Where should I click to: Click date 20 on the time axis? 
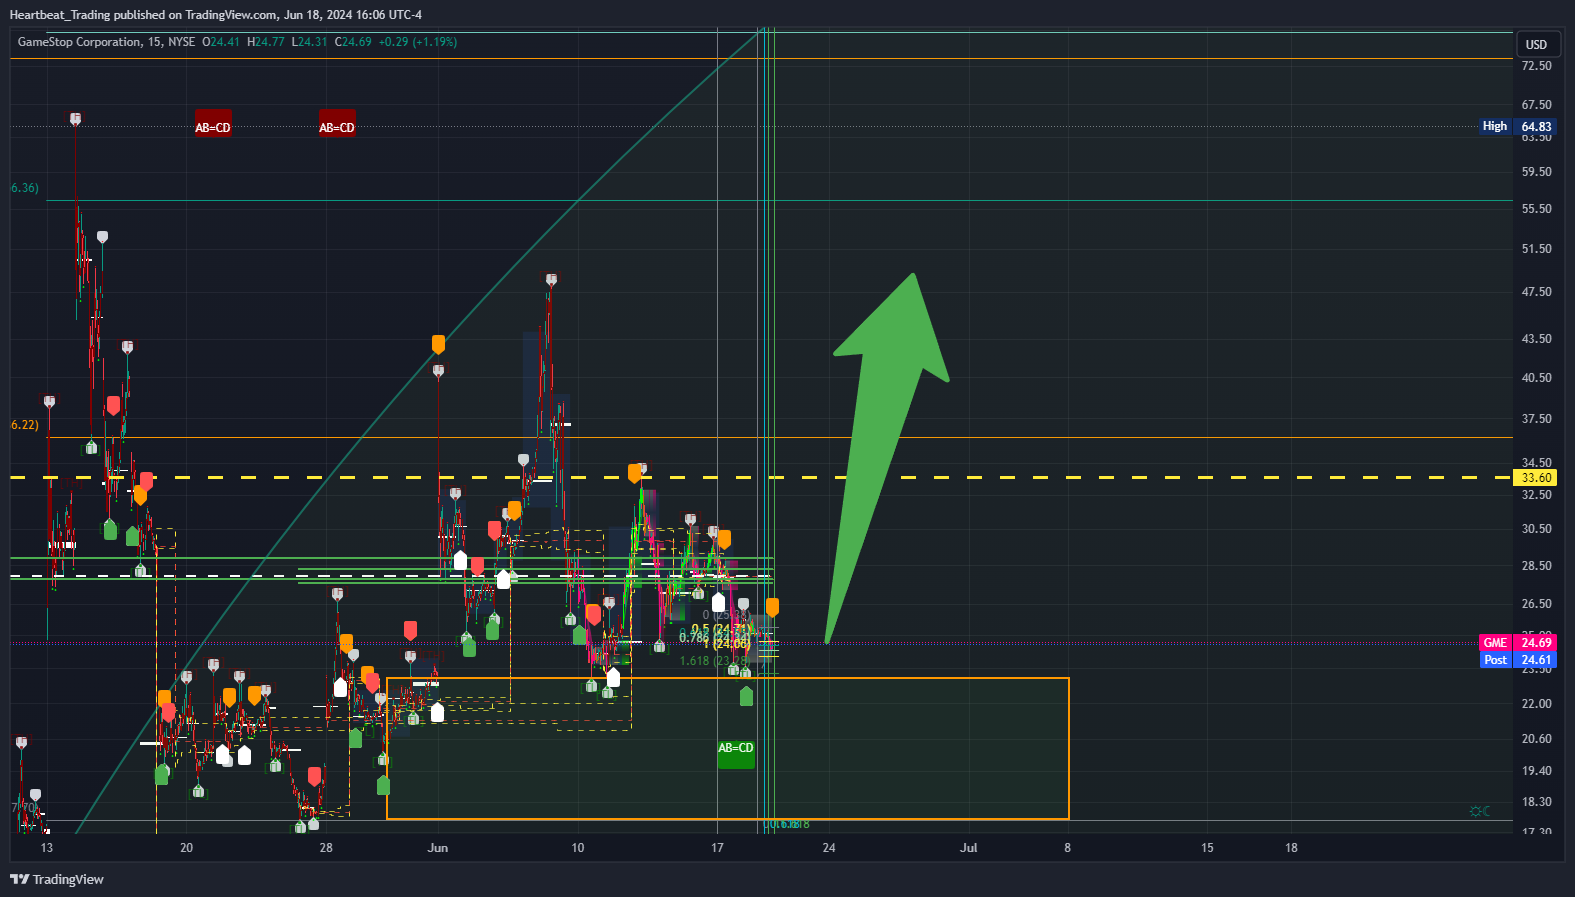[186, 848]
